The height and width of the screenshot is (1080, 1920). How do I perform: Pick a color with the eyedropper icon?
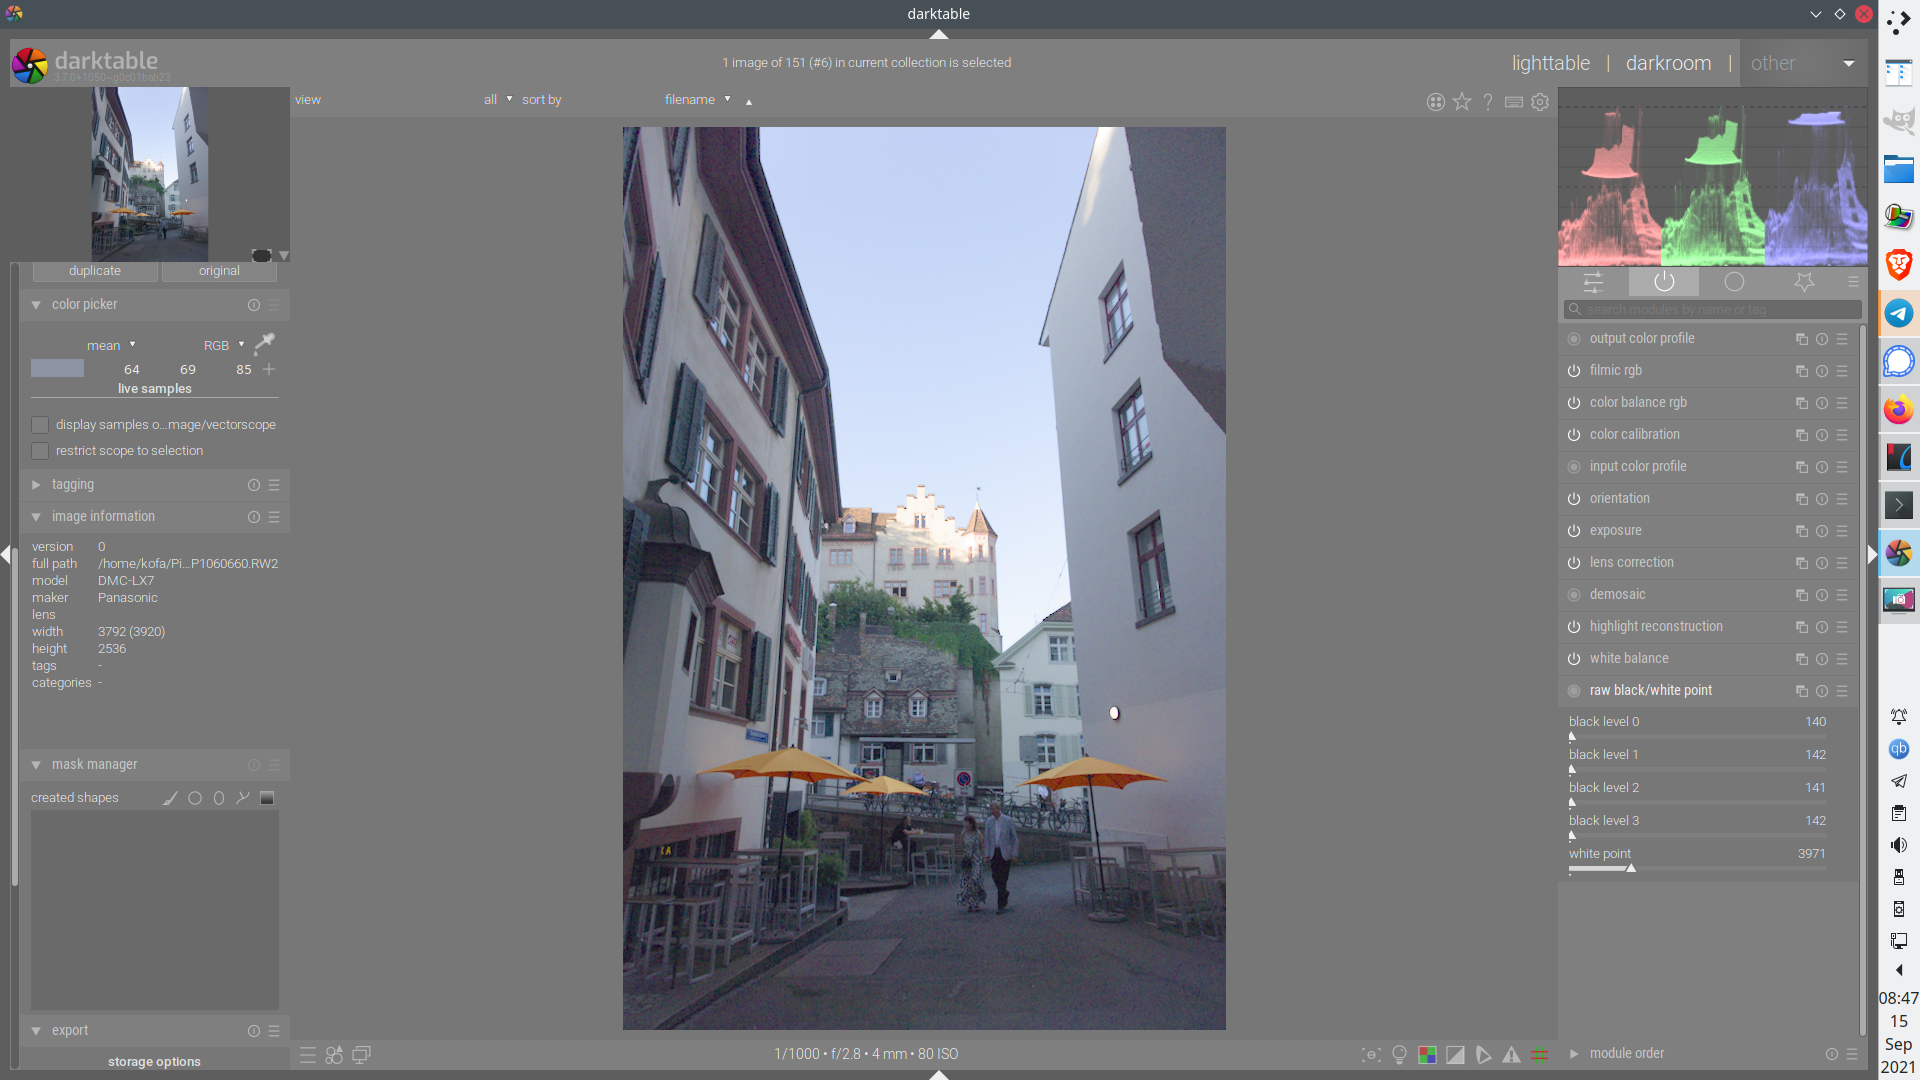pos(264,344)
